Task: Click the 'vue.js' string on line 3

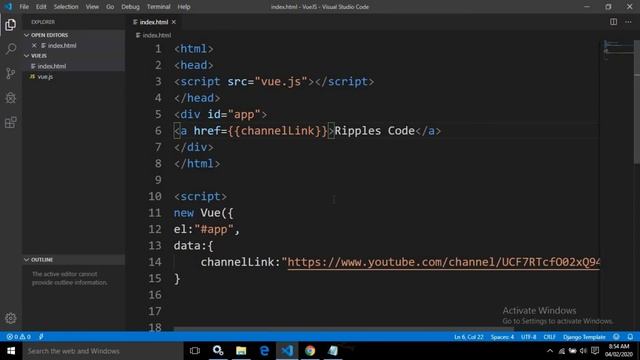Action: 280,82
